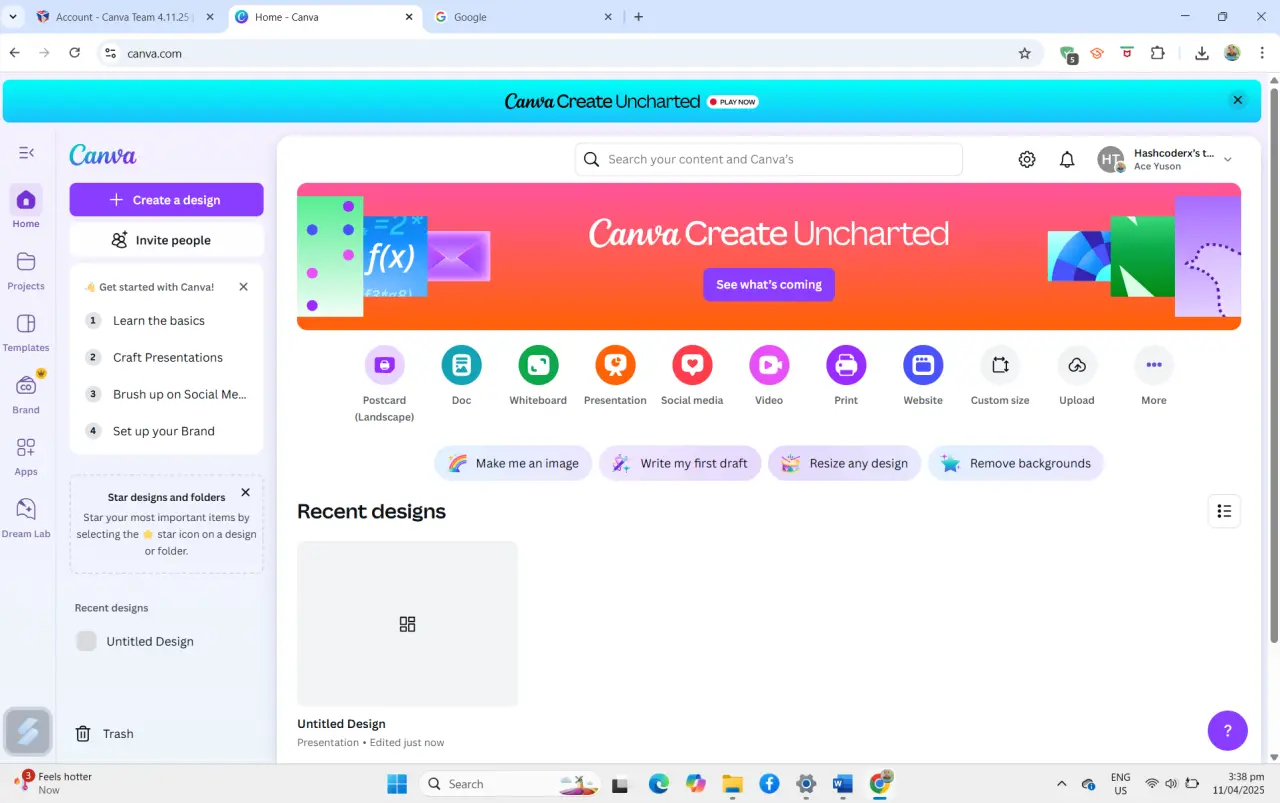Show hidden system tray icons chevron
The width and height of the screenshot is (1280, 803).
[x=1061, y=784]
